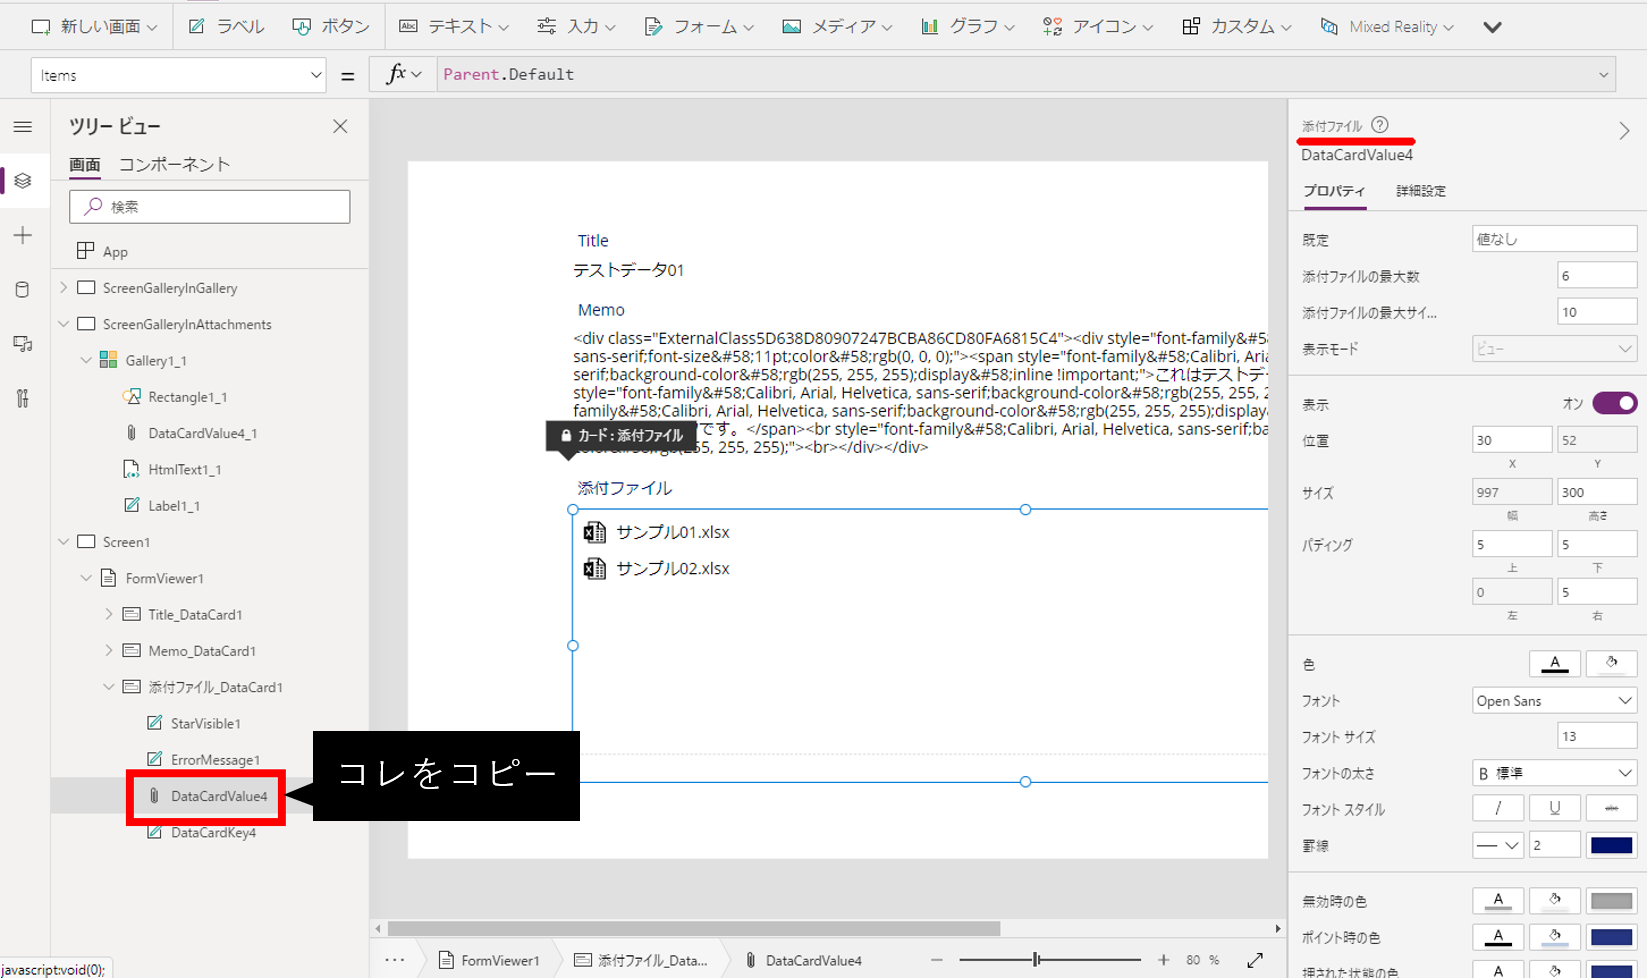Viewport: 1647px width, 978px height.
Task: Collapse 添付ファイル_DataCard1 tree node
Action: coord(109,687)
